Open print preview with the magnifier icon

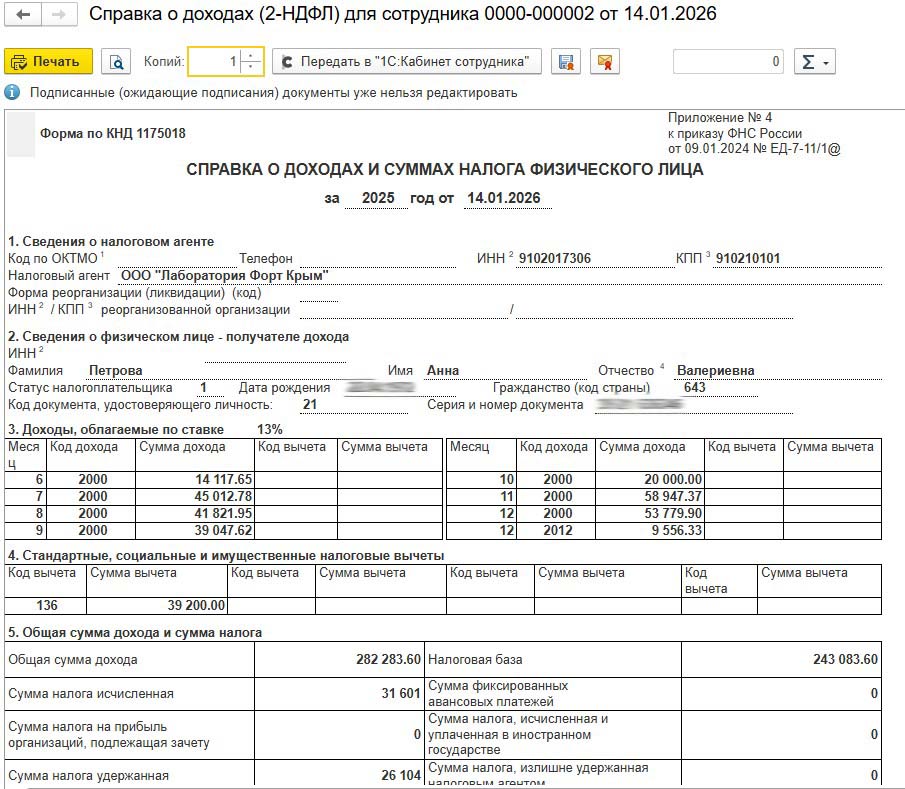click(x=117, y=62)
